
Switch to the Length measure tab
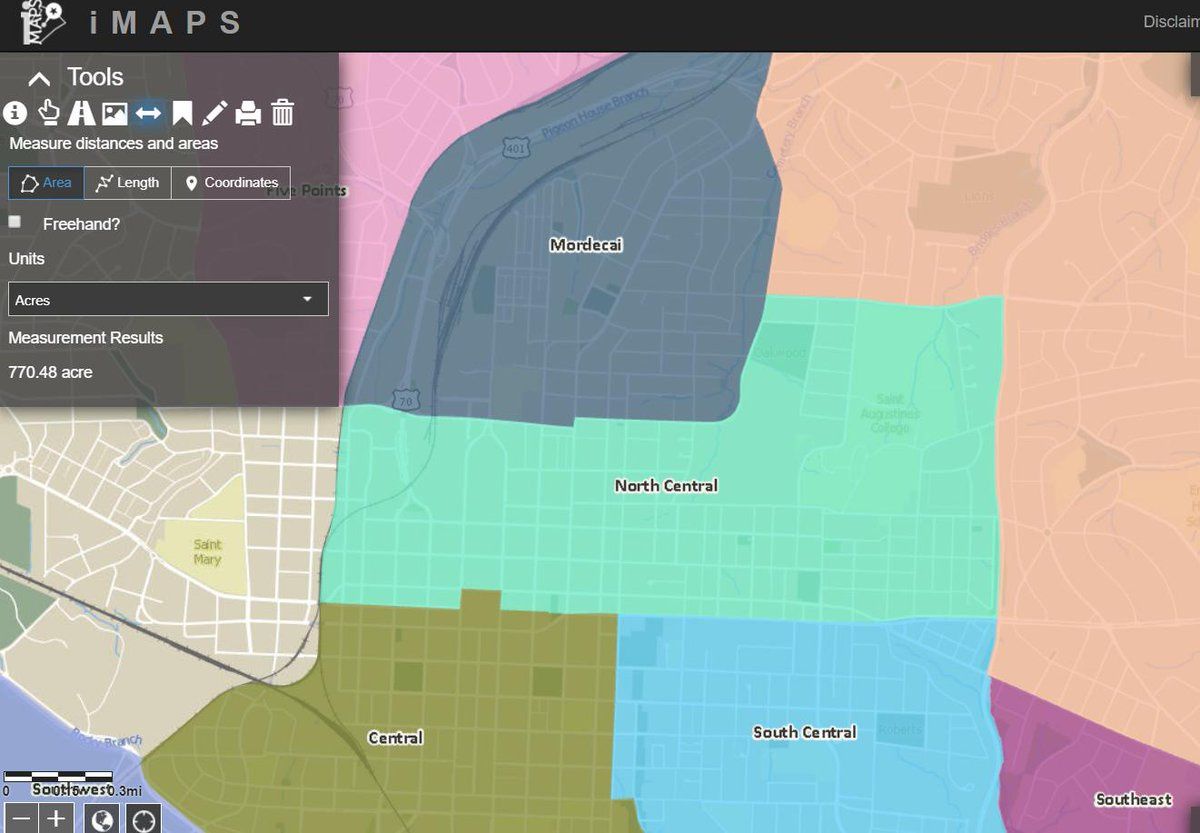tap(128, 183)
